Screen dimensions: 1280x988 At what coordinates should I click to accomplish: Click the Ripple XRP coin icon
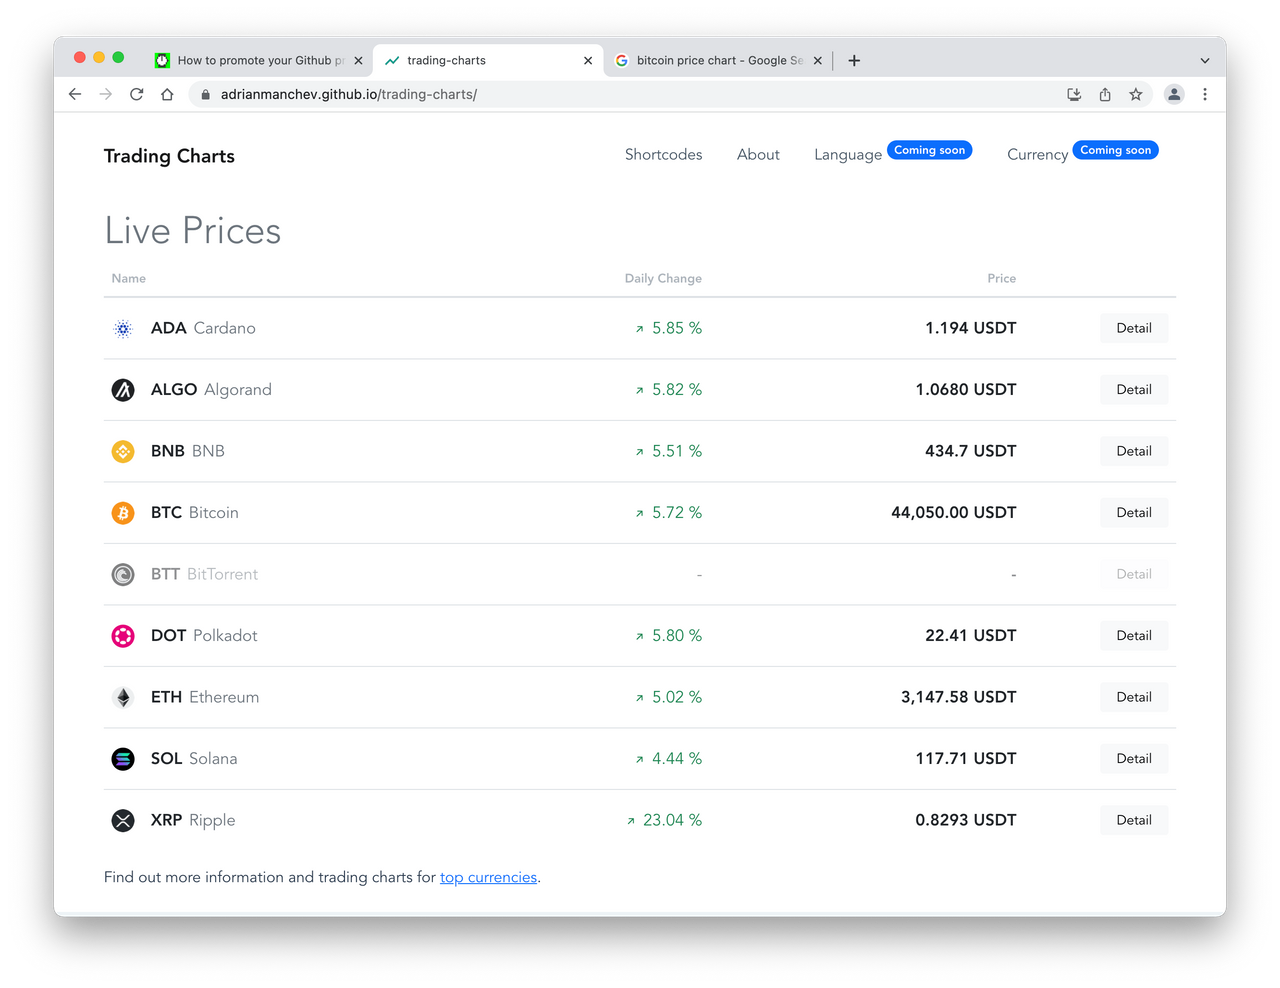point(123,820)
